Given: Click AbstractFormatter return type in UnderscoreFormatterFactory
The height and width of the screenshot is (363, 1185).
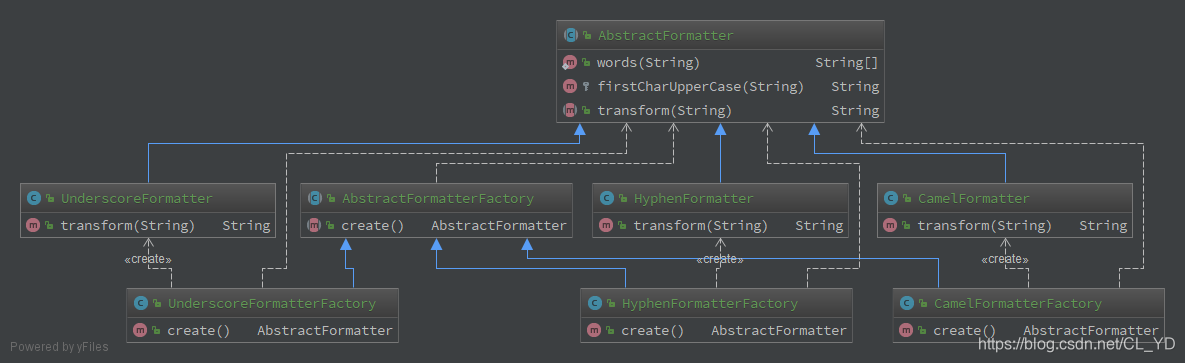Looking at the screenshot, I should pyautogui.click(x=325, y=330).
